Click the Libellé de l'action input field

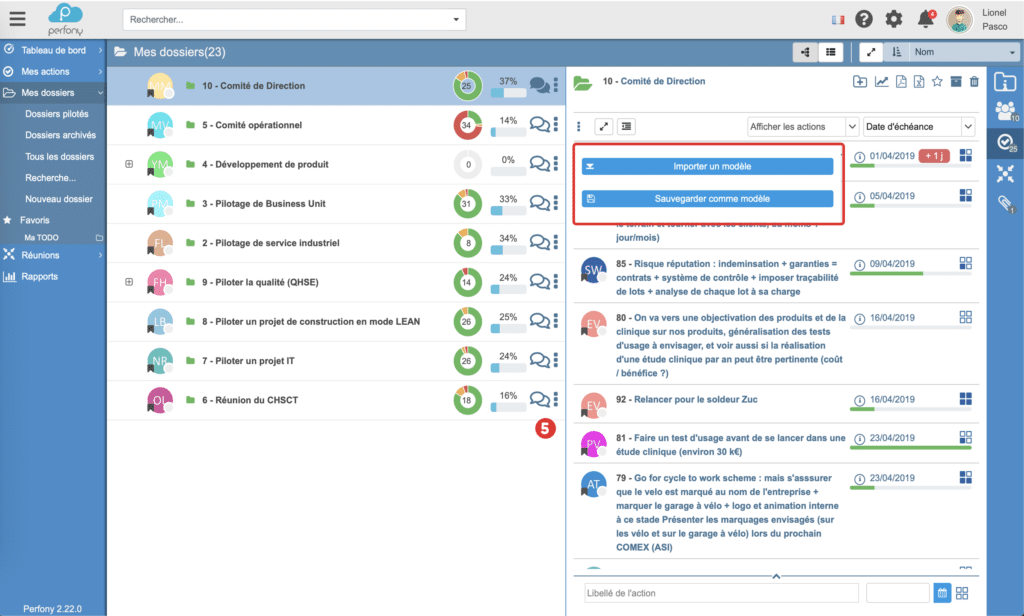click(720, 593)
